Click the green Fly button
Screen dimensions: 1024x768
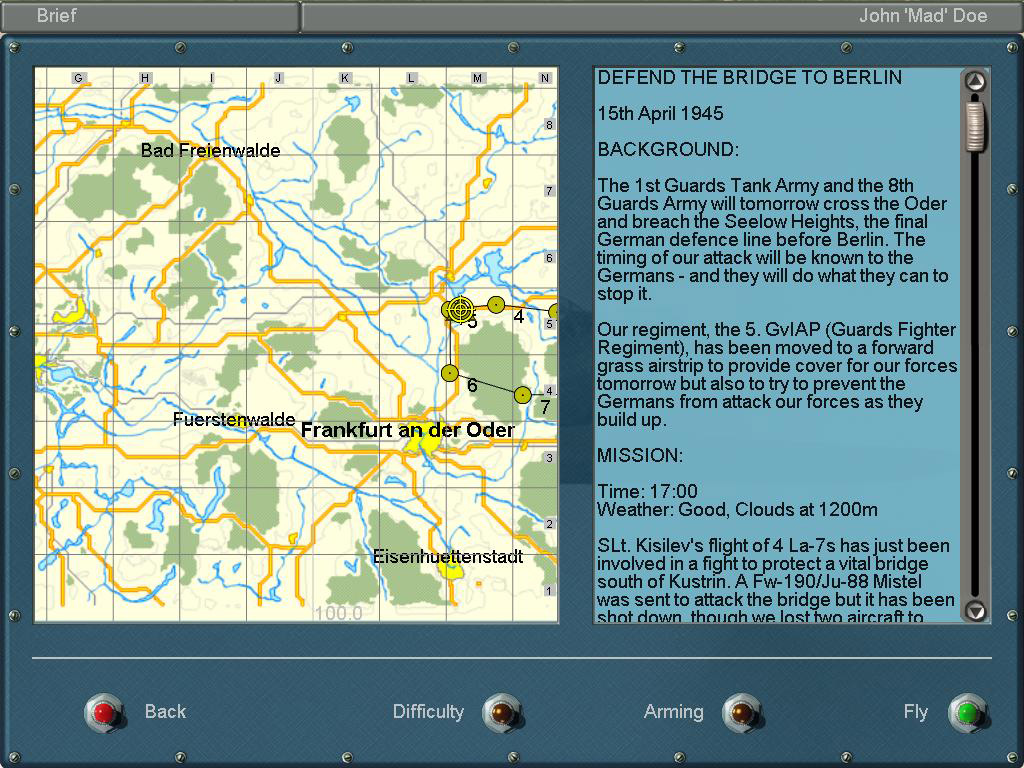968,712
